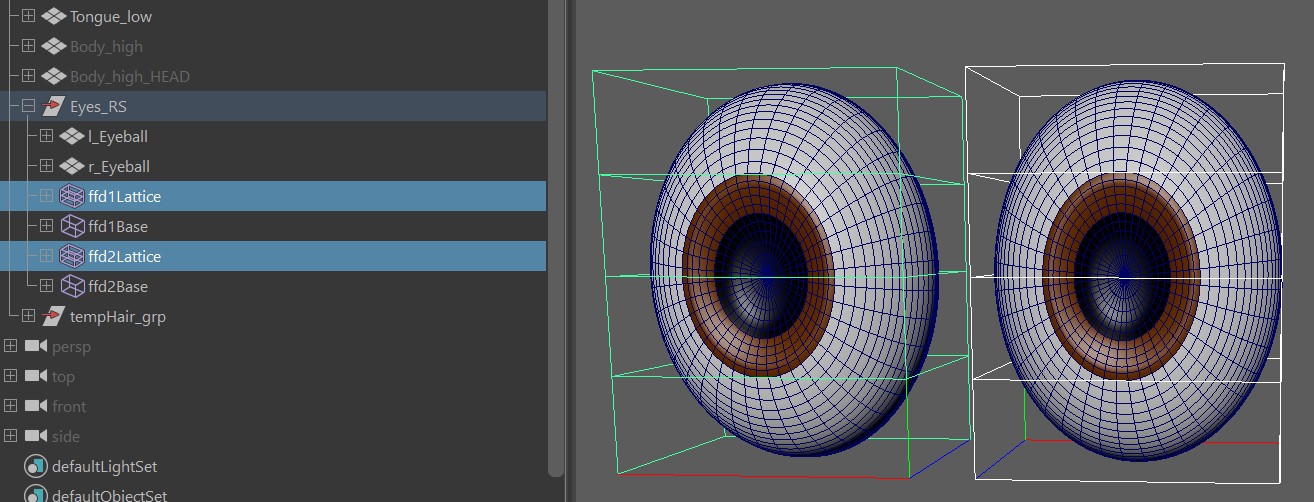Expand the front camera node

point(10,407)
